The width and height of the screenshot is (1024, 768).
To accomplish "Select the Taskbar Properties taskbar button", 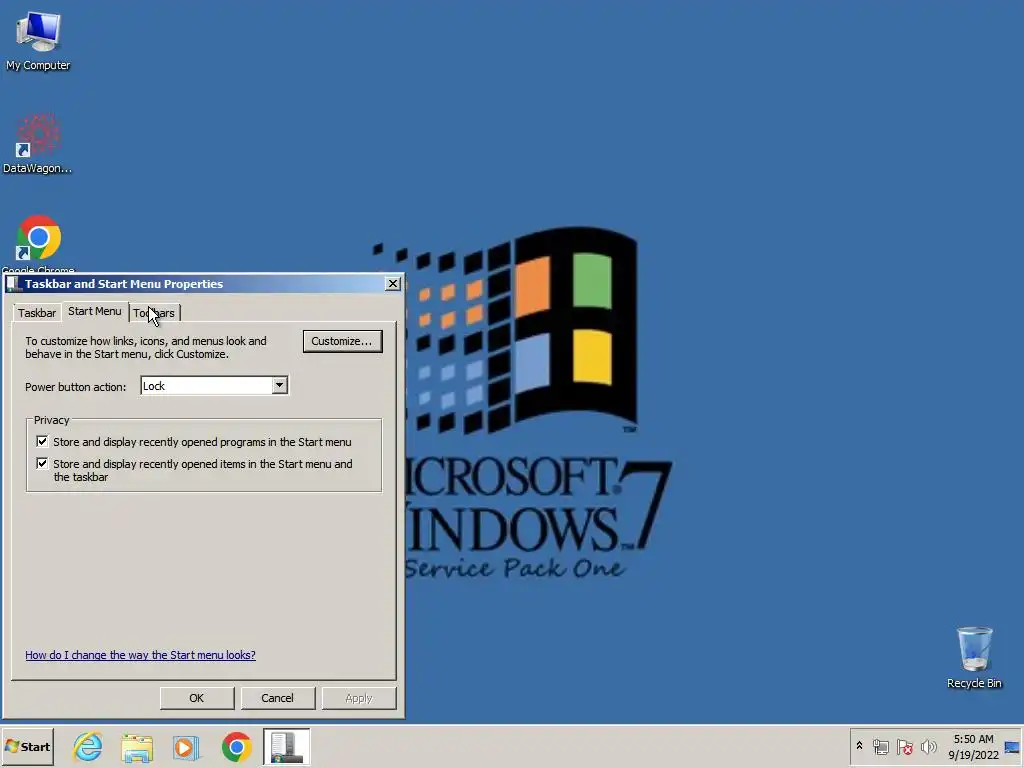I will [x=287, y=746].
